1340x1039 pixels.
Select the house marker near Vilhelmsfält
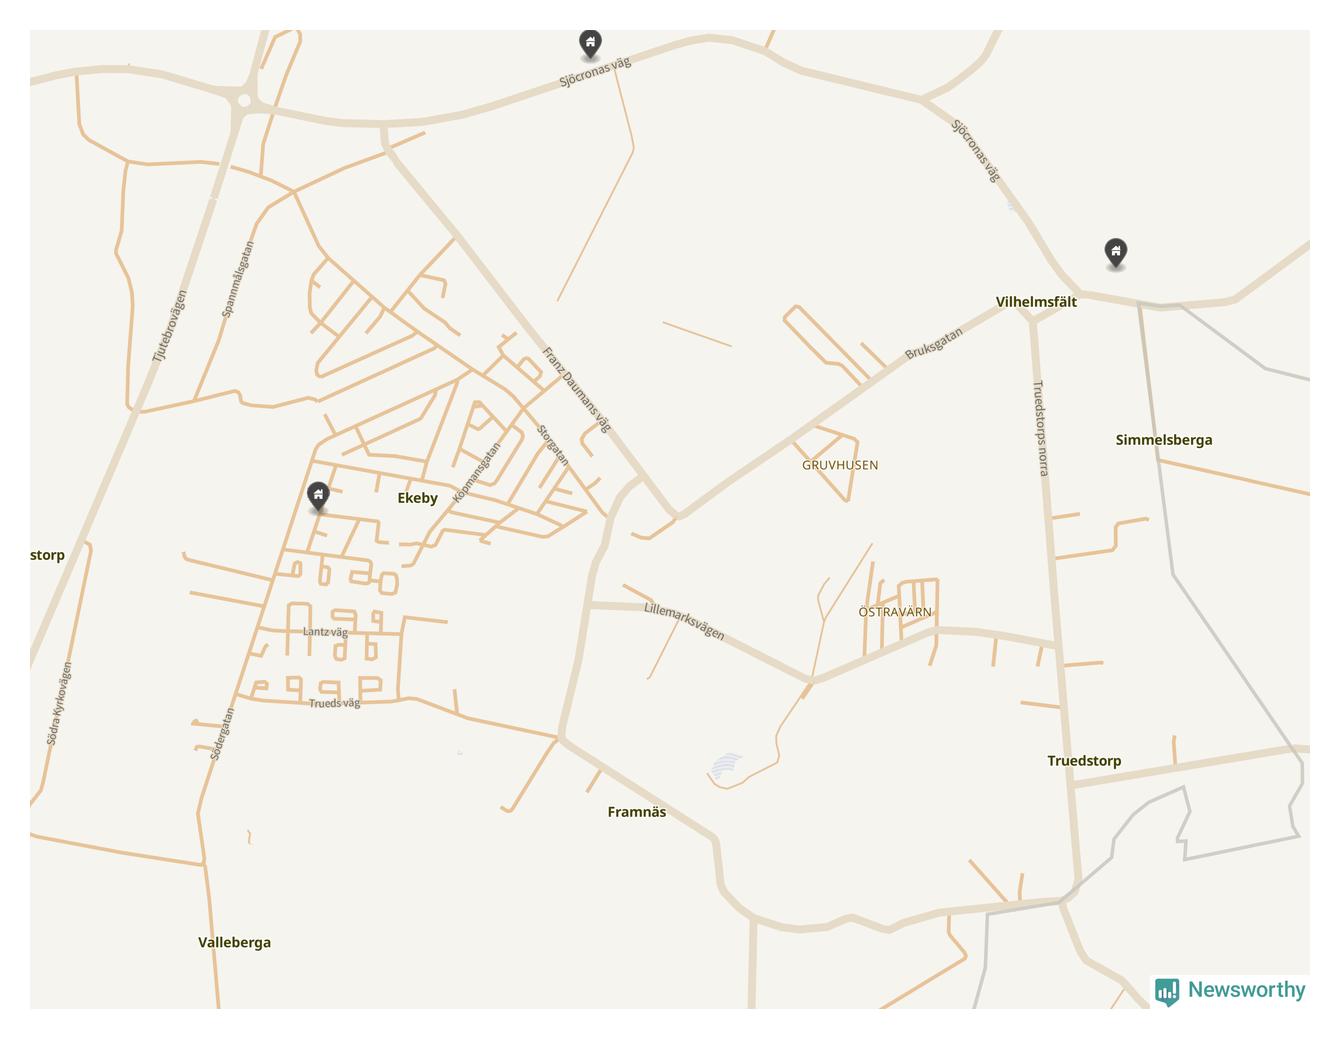tap(1115, 252)
